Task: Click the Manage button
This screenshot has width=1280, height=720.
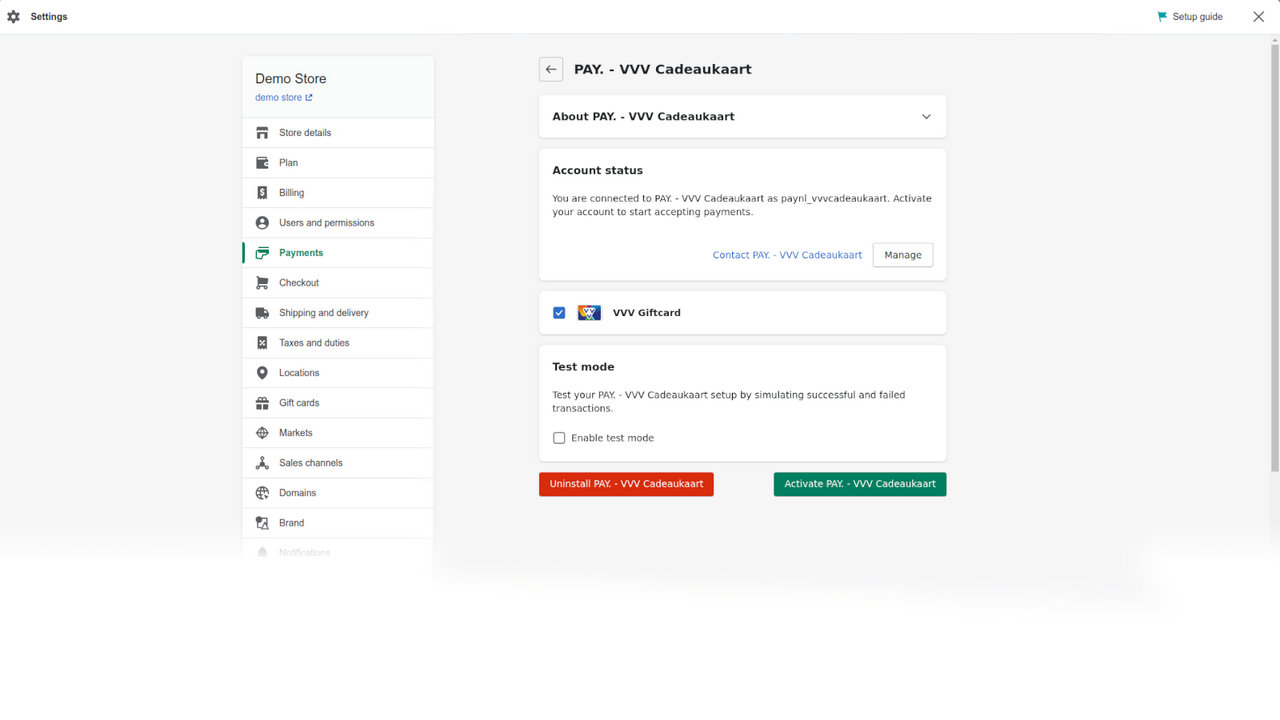Action: [x=903, y=255]
